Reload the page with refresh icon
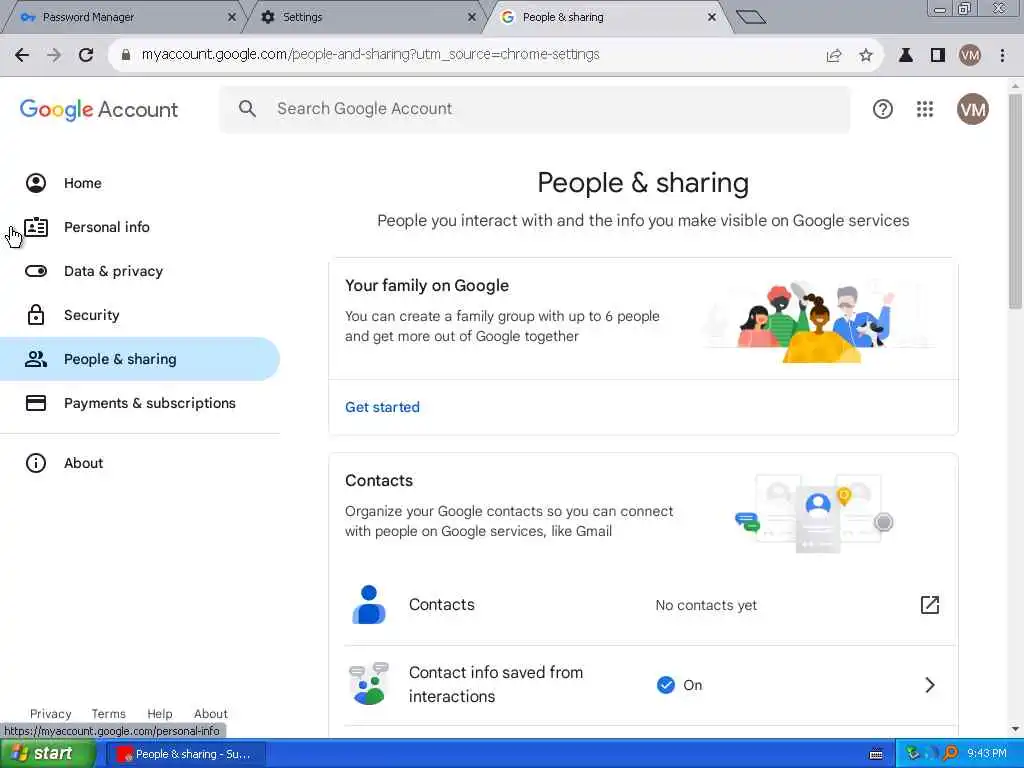 (86, 55)
